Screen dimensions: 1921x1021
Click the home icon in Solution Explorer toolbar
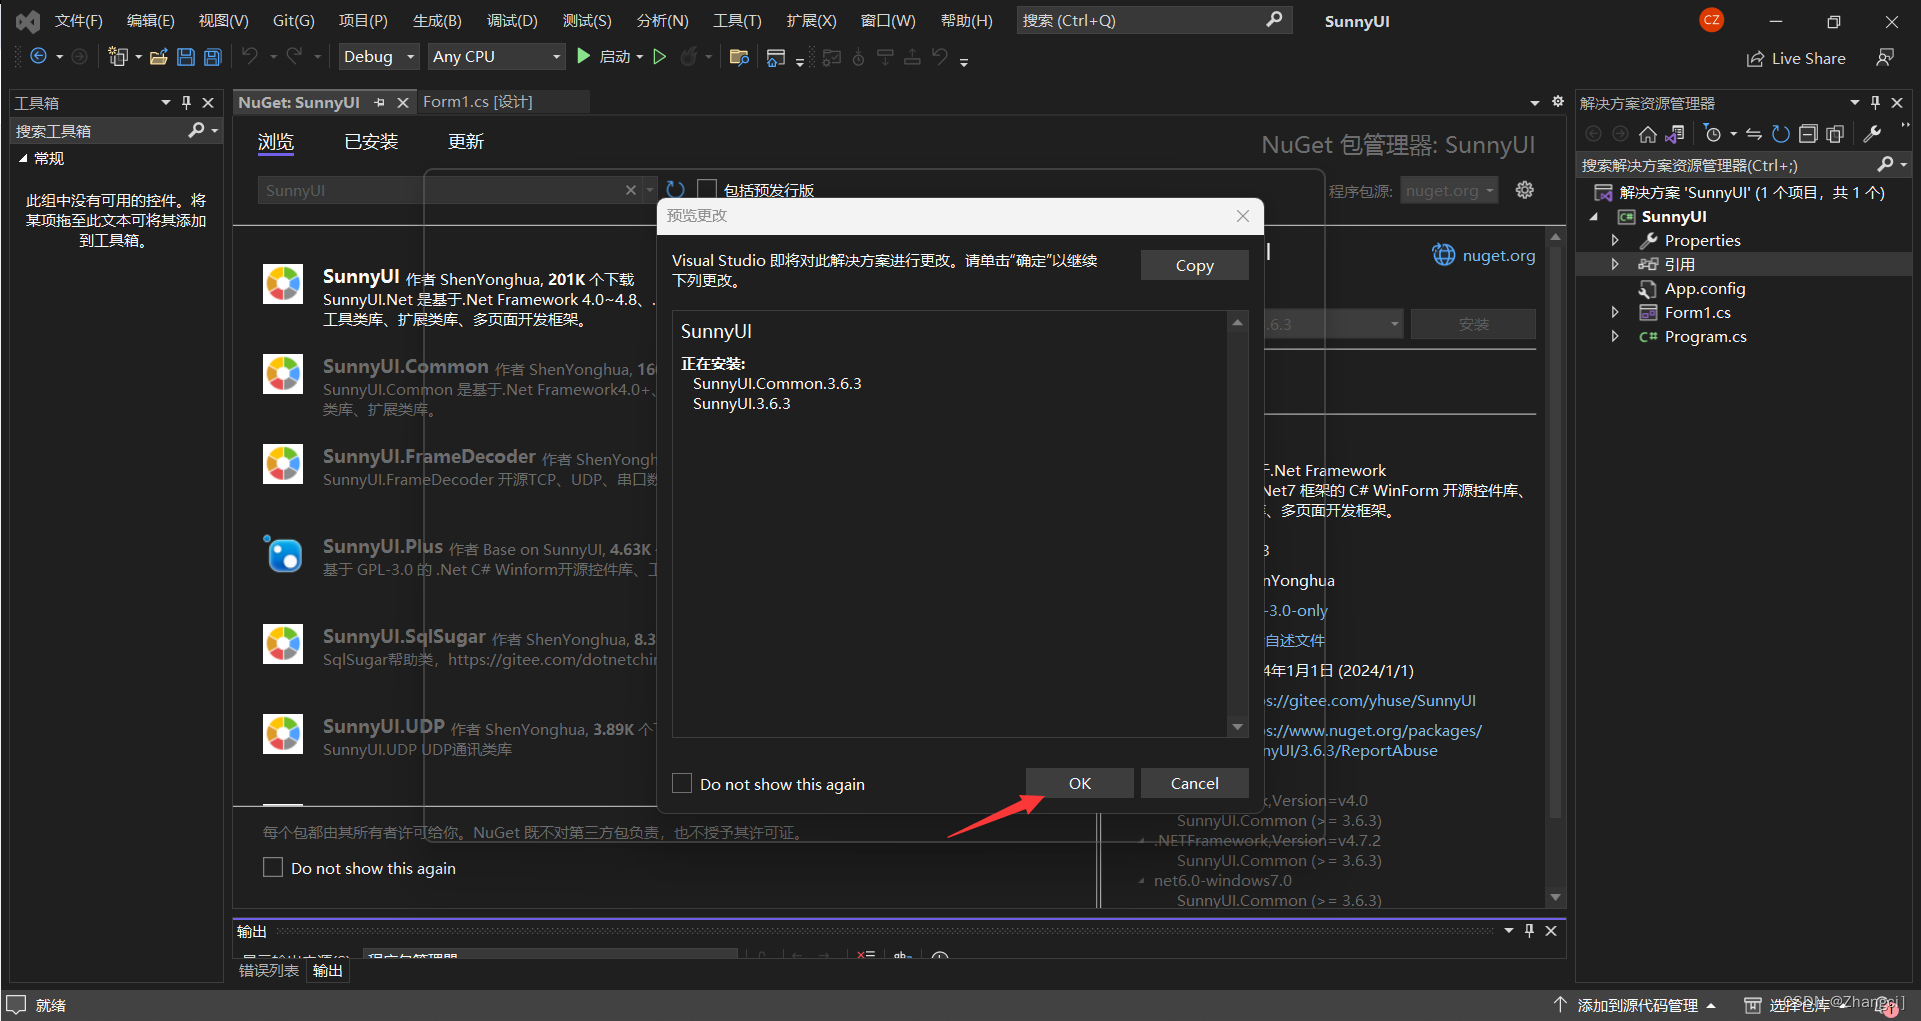1648,134
